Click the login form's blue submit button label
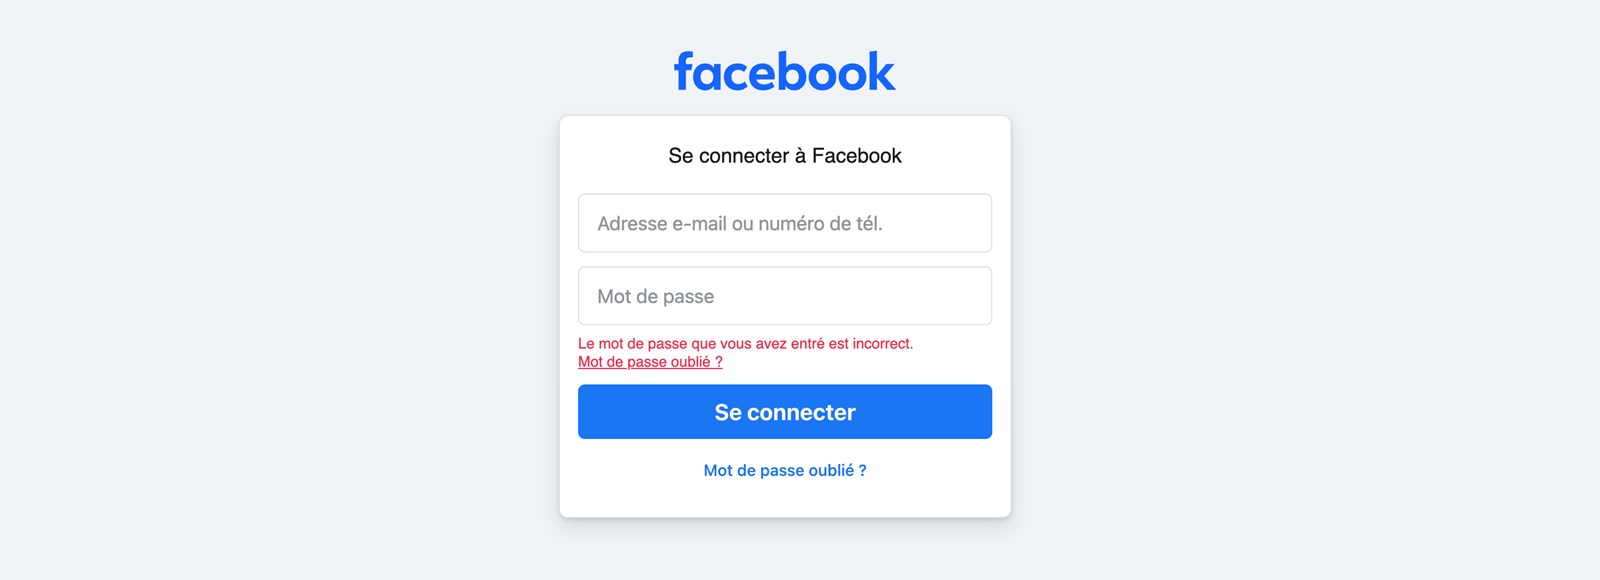The height and width of the screenshot is (580, 1600). point(785,411)
